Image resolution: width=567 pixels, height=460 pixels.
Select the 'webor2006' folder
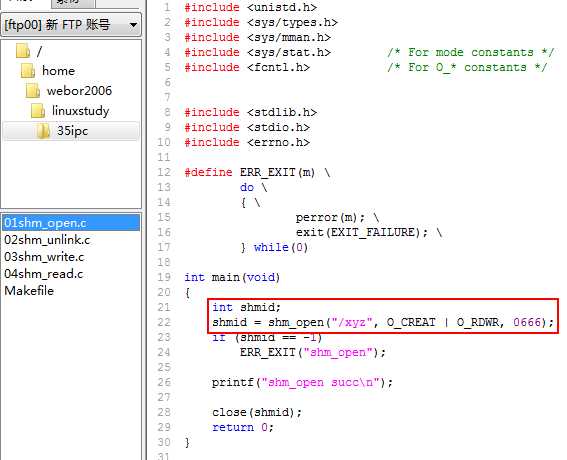pyautogui.click(x=79, y=91)
